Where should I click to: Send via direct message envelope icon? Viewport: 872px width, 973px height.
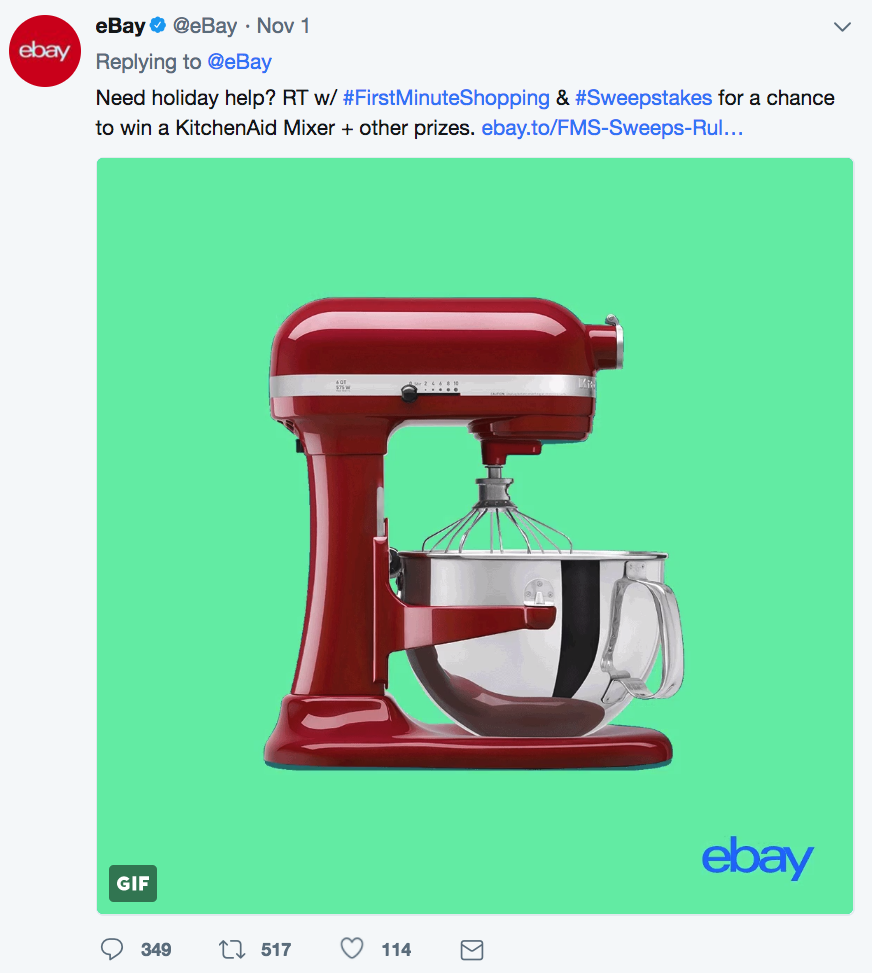coord(472,949)
